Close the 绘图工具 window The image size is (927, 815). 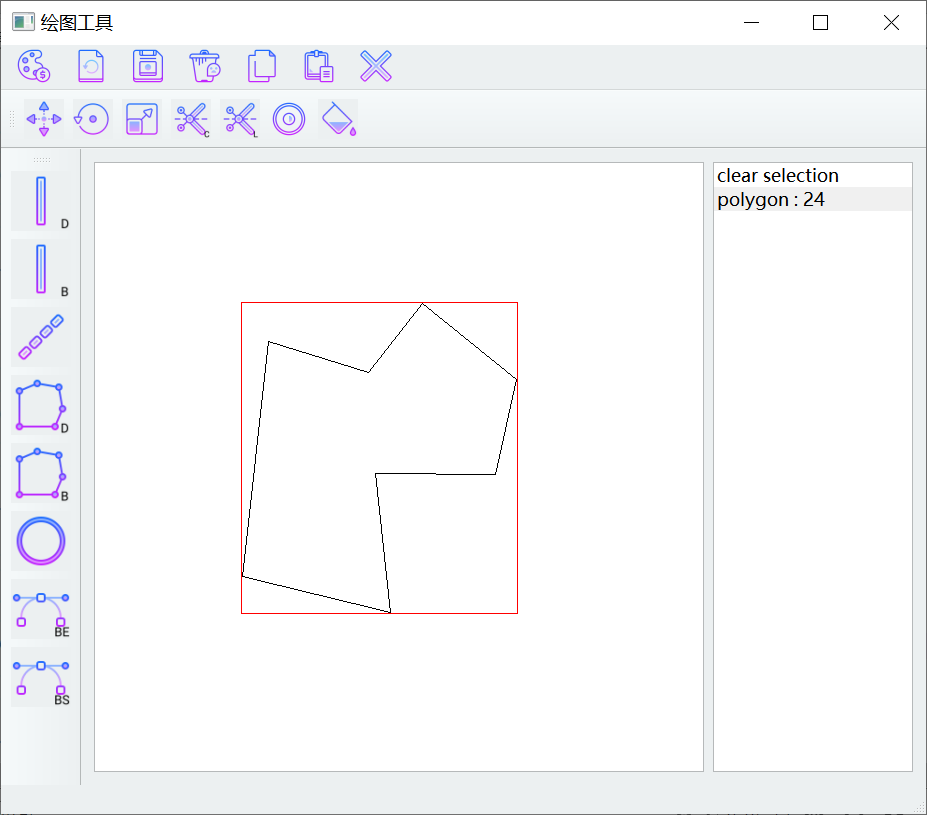[x=891, y=22]
